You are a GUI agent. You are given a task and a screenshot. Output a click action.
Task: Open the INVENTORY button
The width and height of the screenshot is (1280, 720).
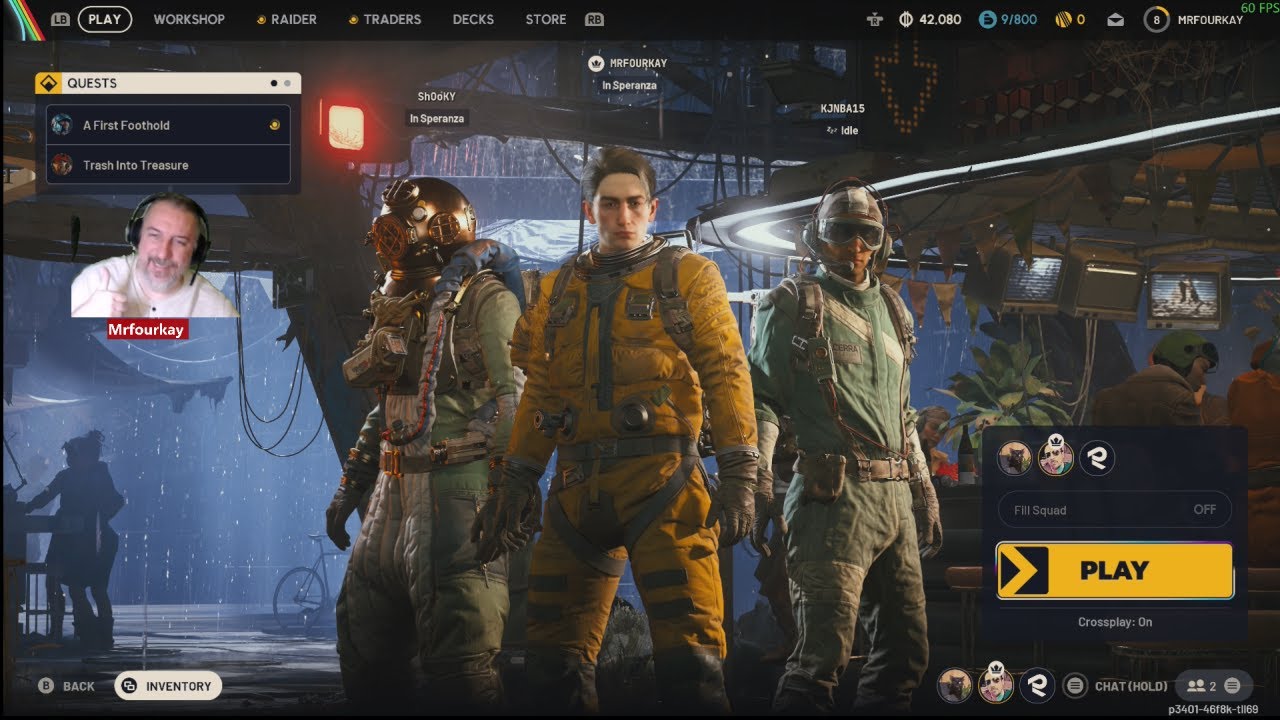tap(168, 686)
